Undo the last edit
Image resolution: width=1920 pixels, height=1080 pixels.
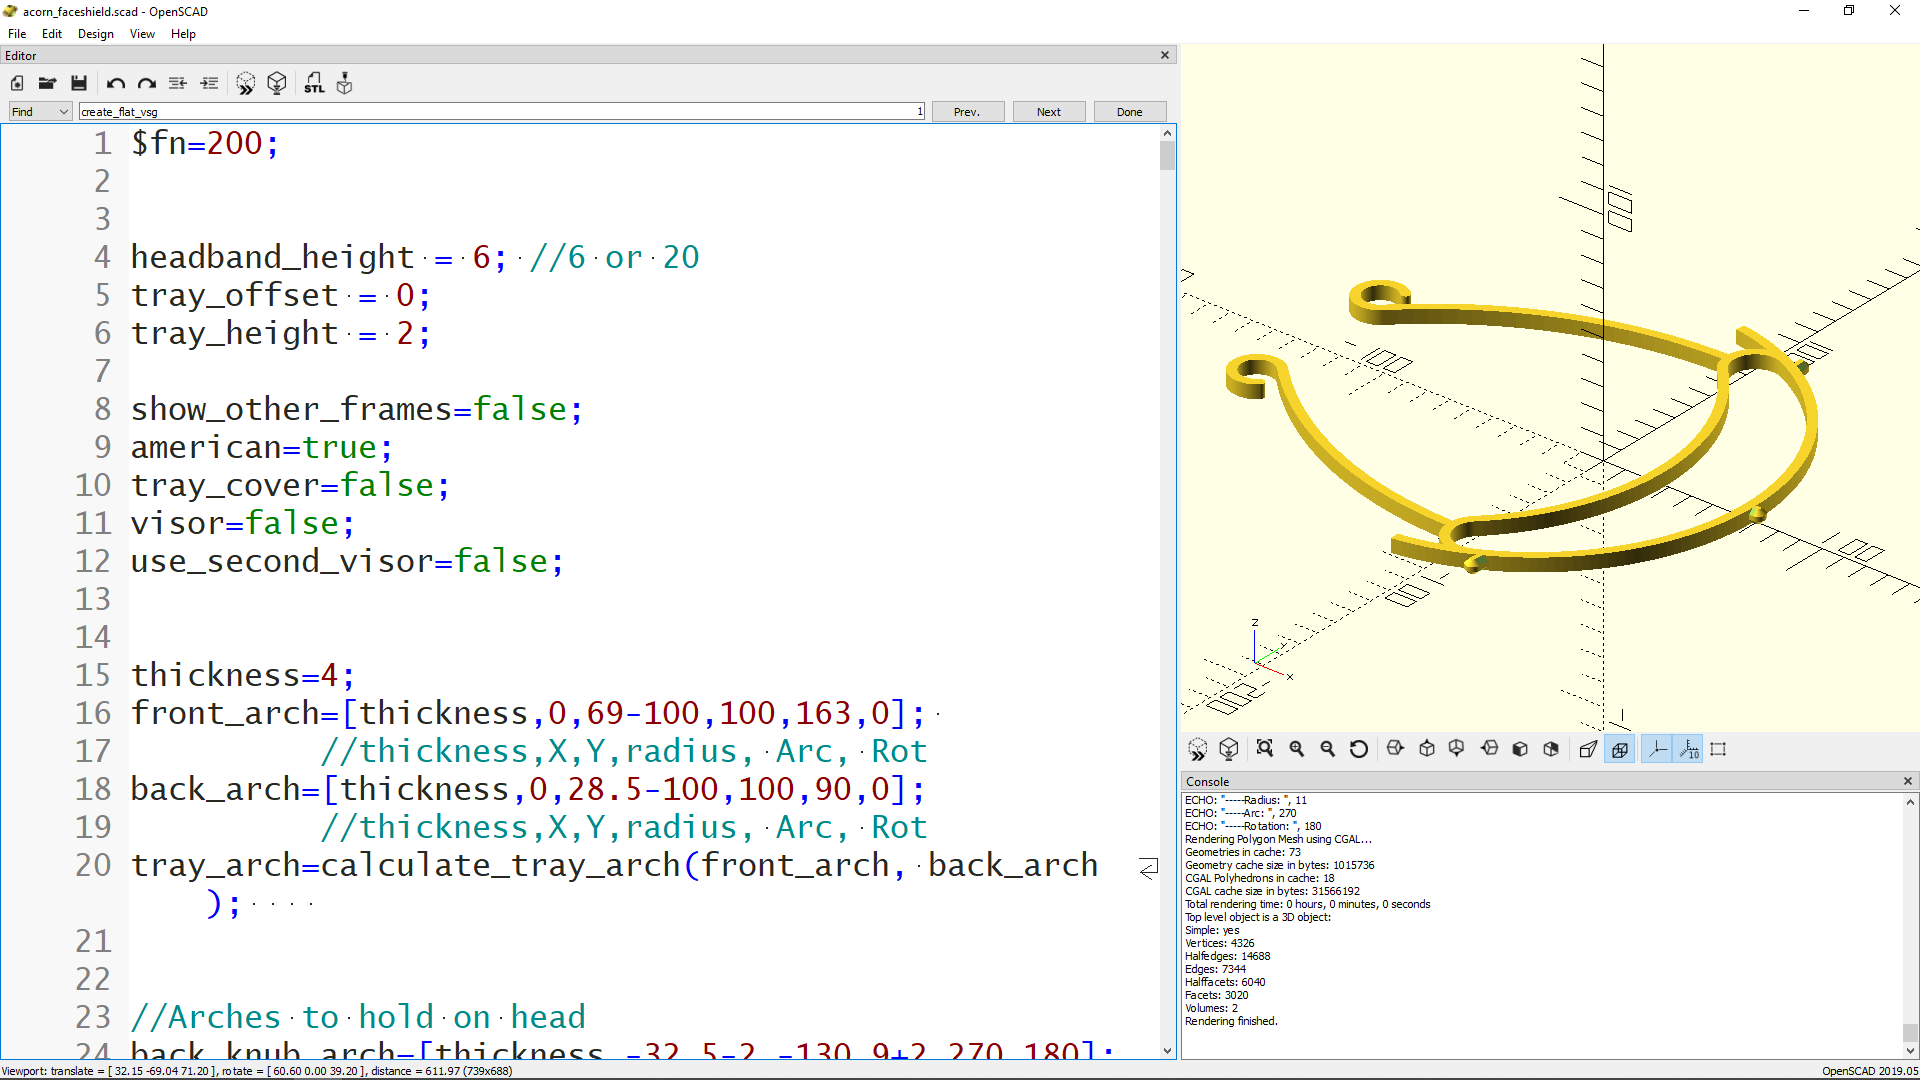pos(115,84)
